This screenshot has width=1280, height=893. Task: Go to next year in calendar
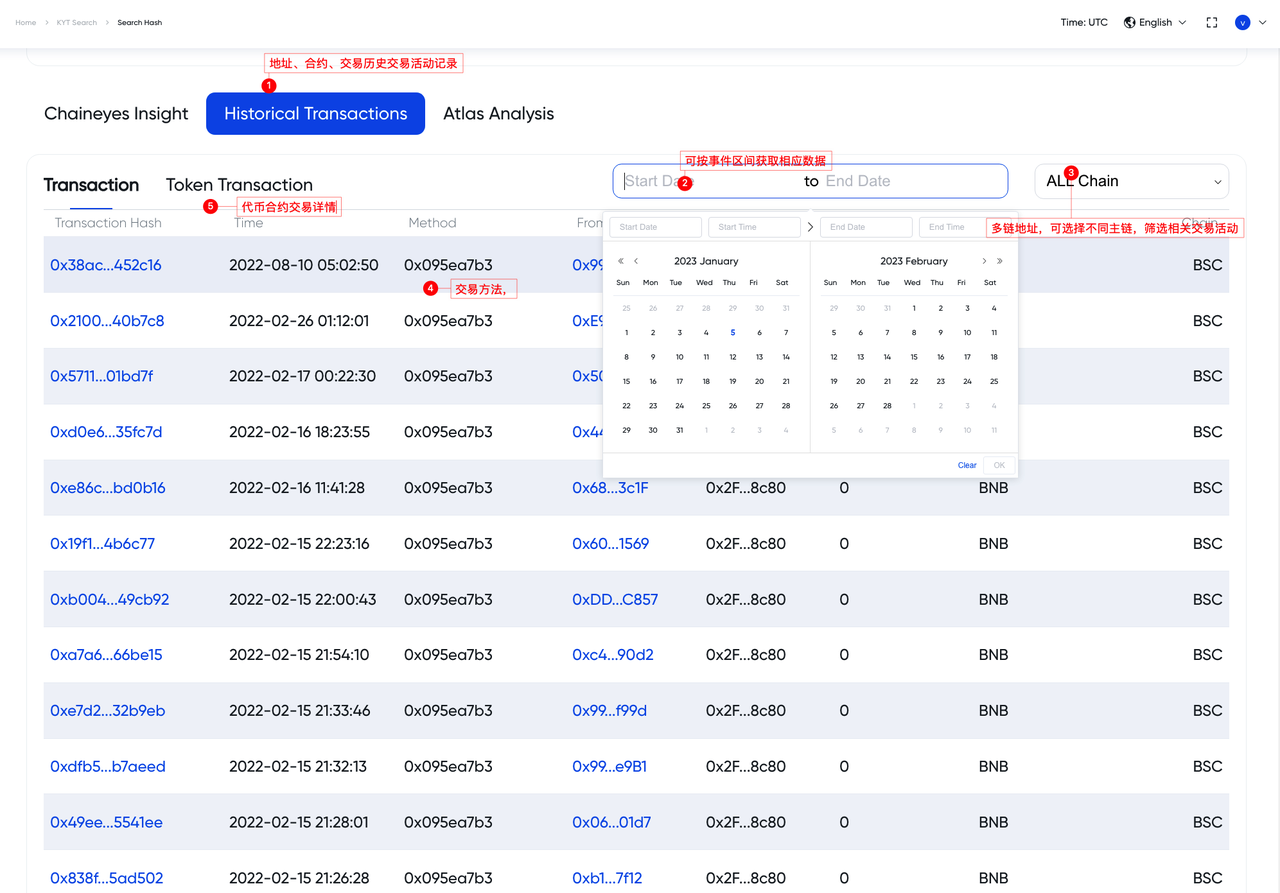999,261
